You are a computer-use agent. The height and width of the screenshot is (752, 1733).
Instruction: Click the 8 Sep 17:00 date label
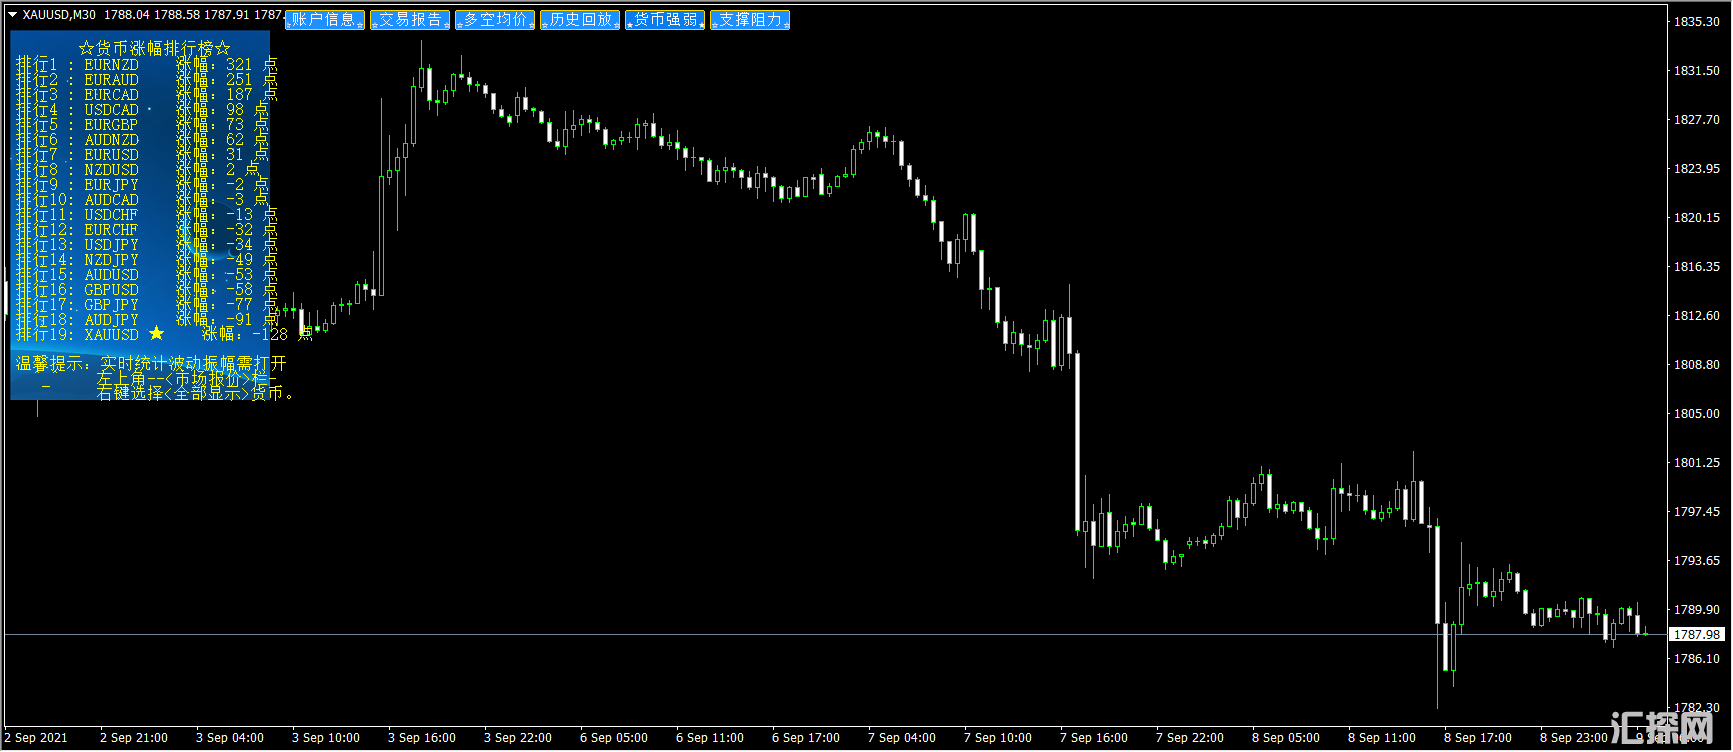coord(1477,738)
